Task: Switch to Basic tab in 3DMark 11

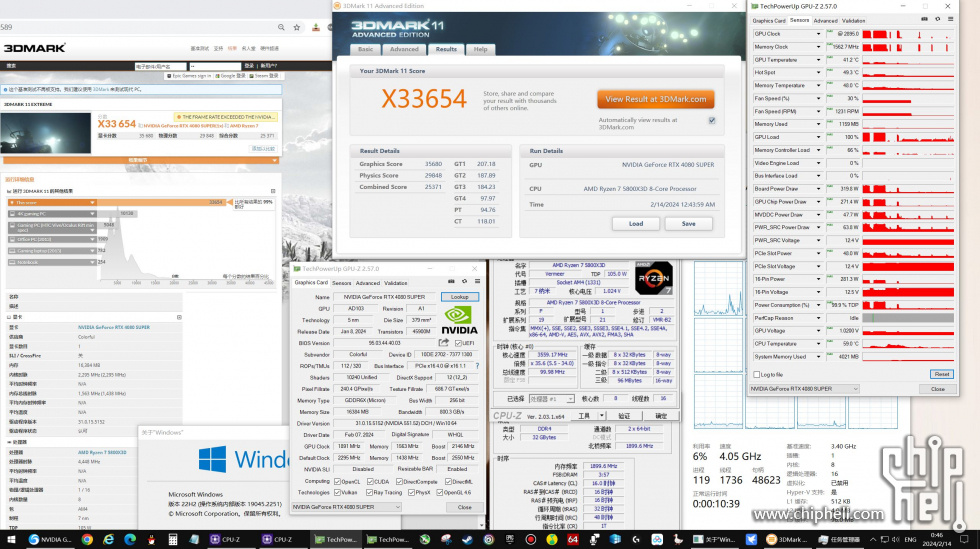Action: click(x=366, y=49)
